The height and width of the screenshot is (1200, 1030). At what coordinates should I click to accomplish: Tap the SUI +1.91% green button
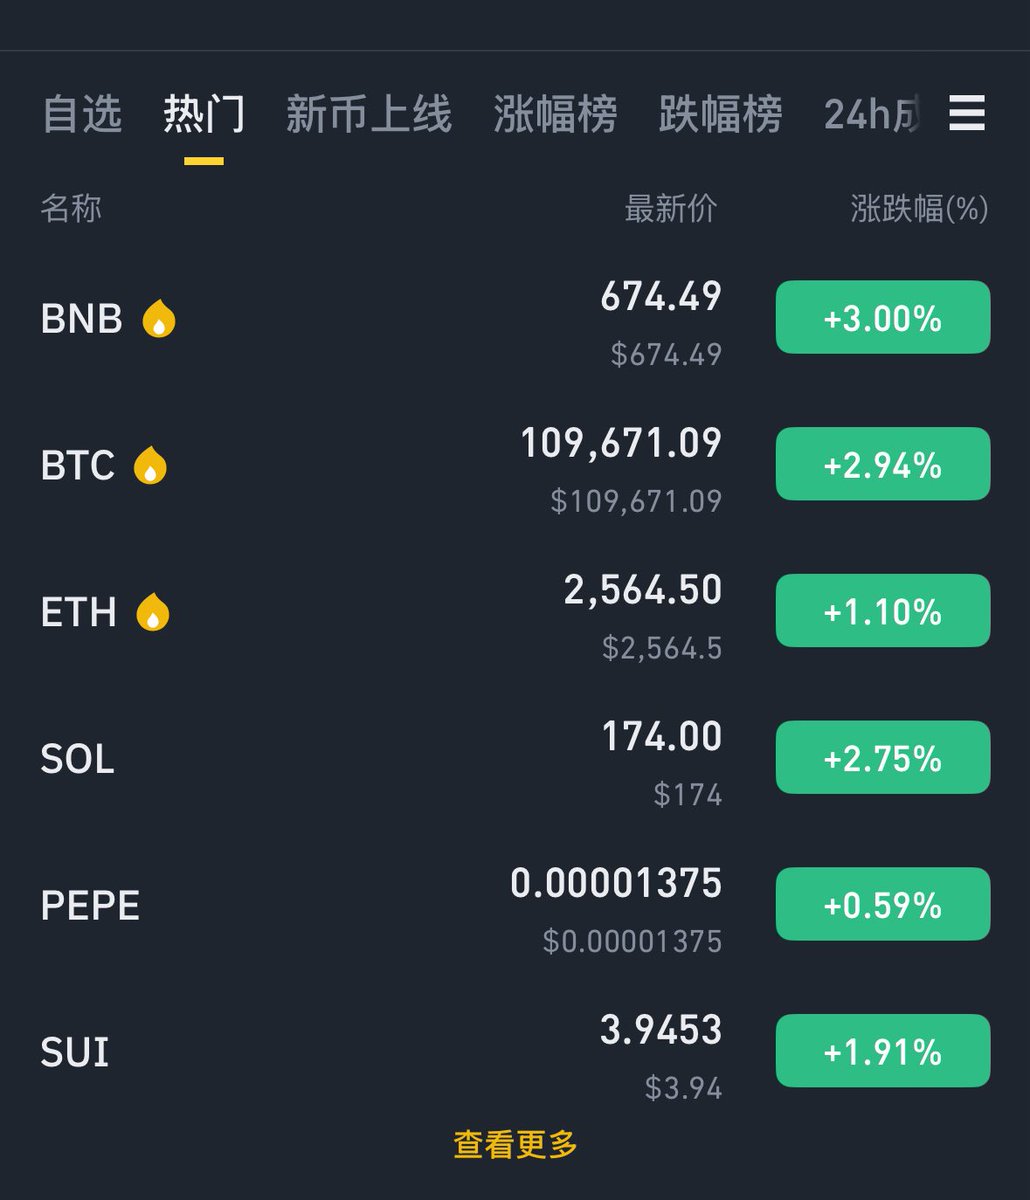pyautogui.click(x=883, y=1050)
